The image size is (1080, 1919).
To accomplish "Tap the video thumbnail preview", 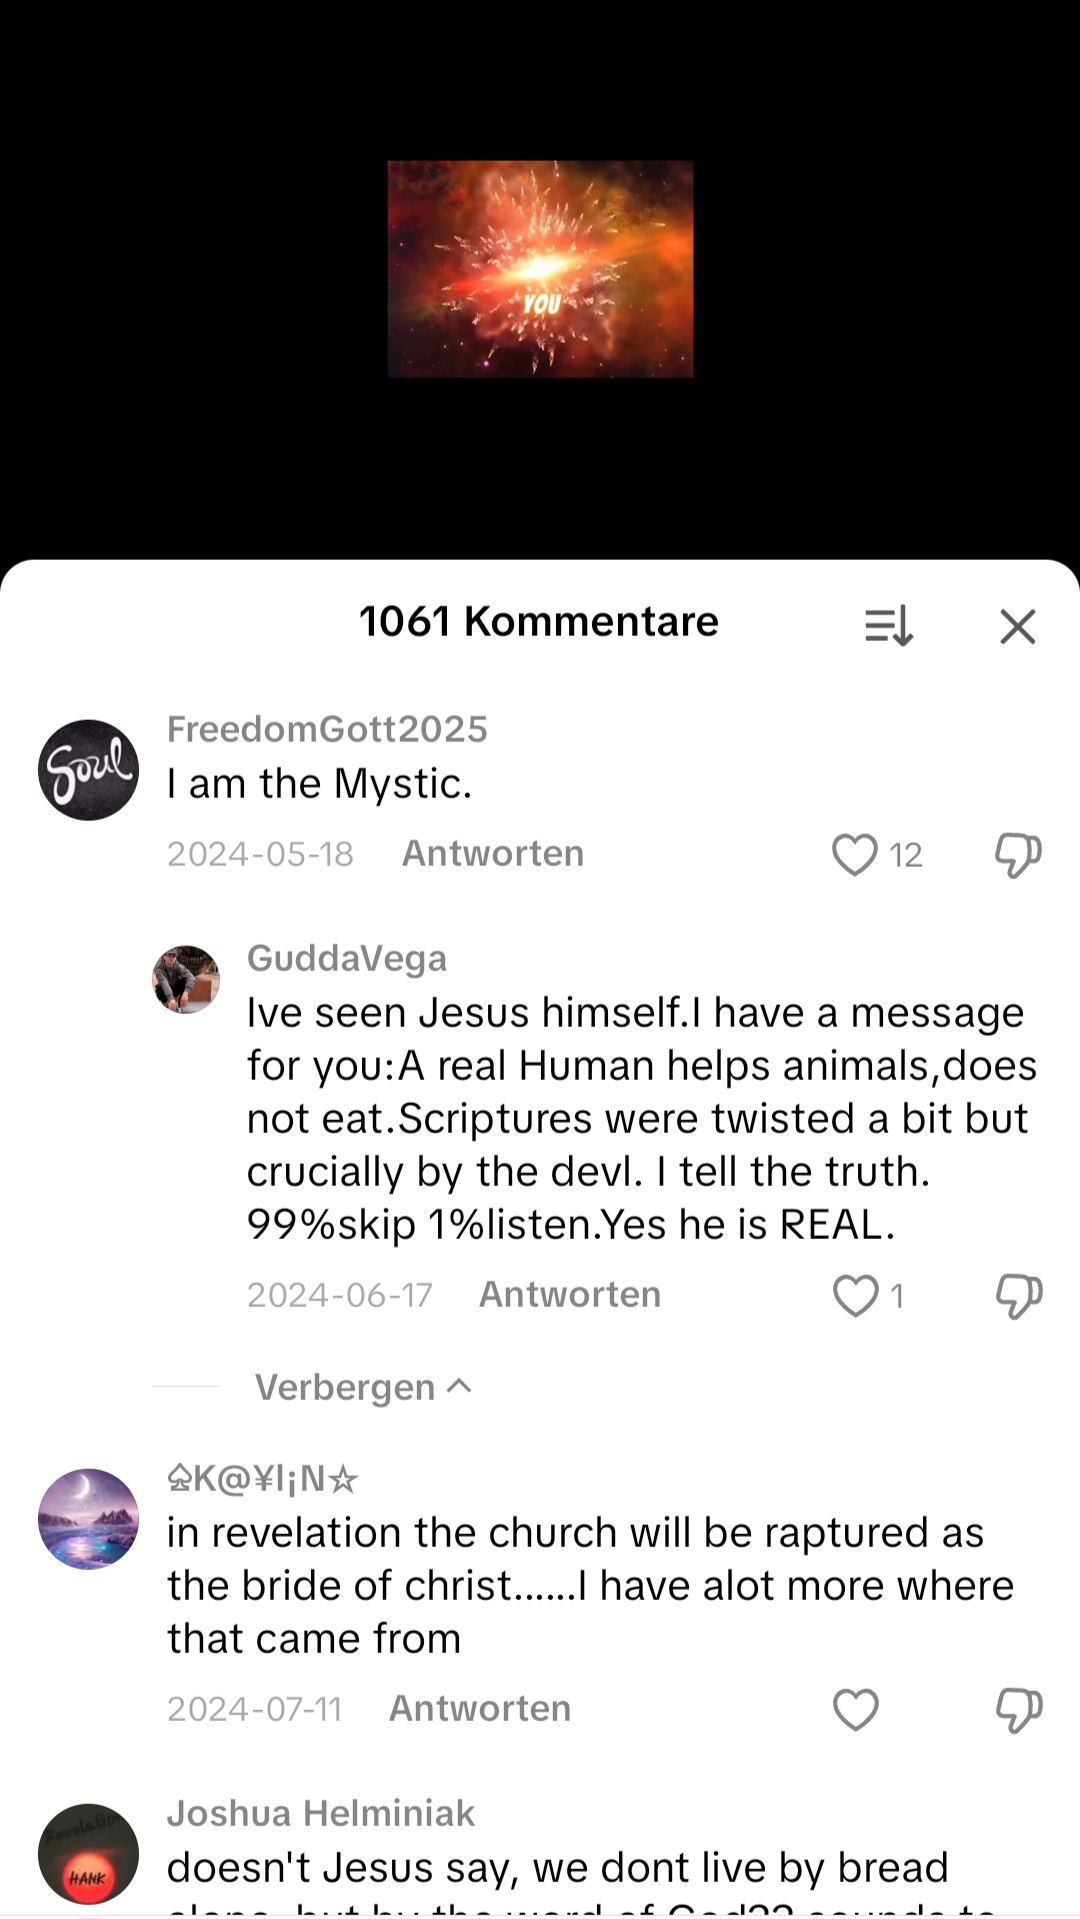I will [x=540, y=269].
